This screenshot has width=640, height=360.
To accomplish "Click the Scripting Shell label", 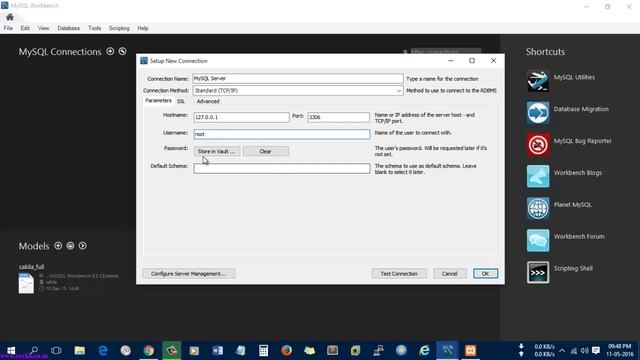I will click(x=573, y=268).
